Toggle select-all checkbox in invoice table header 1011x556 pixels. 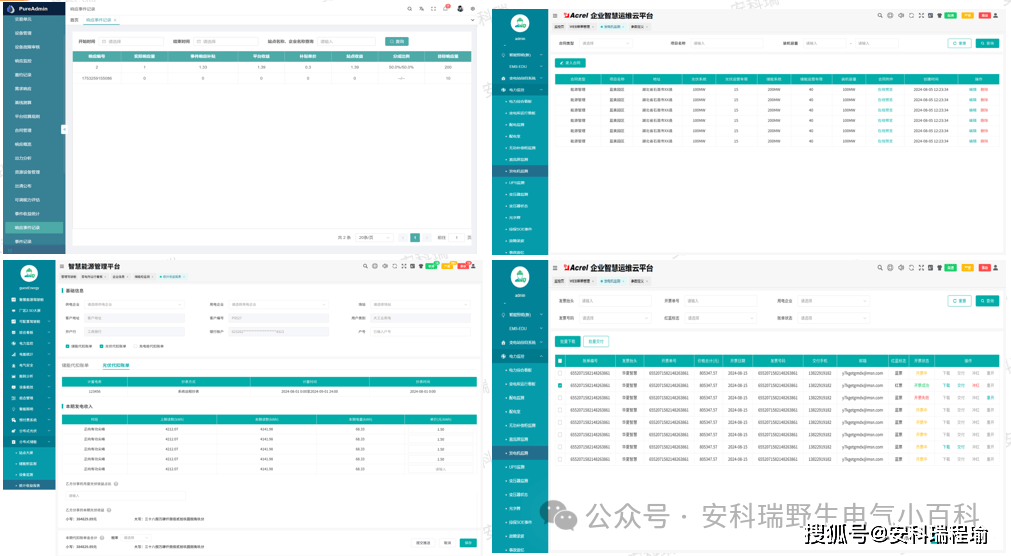click(x=560, y=361)
